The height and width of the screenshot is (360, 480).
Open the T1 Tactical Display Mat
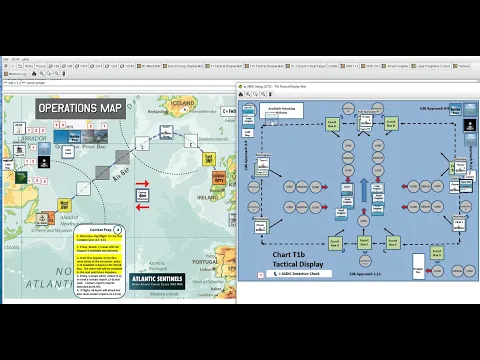point(224,66)
